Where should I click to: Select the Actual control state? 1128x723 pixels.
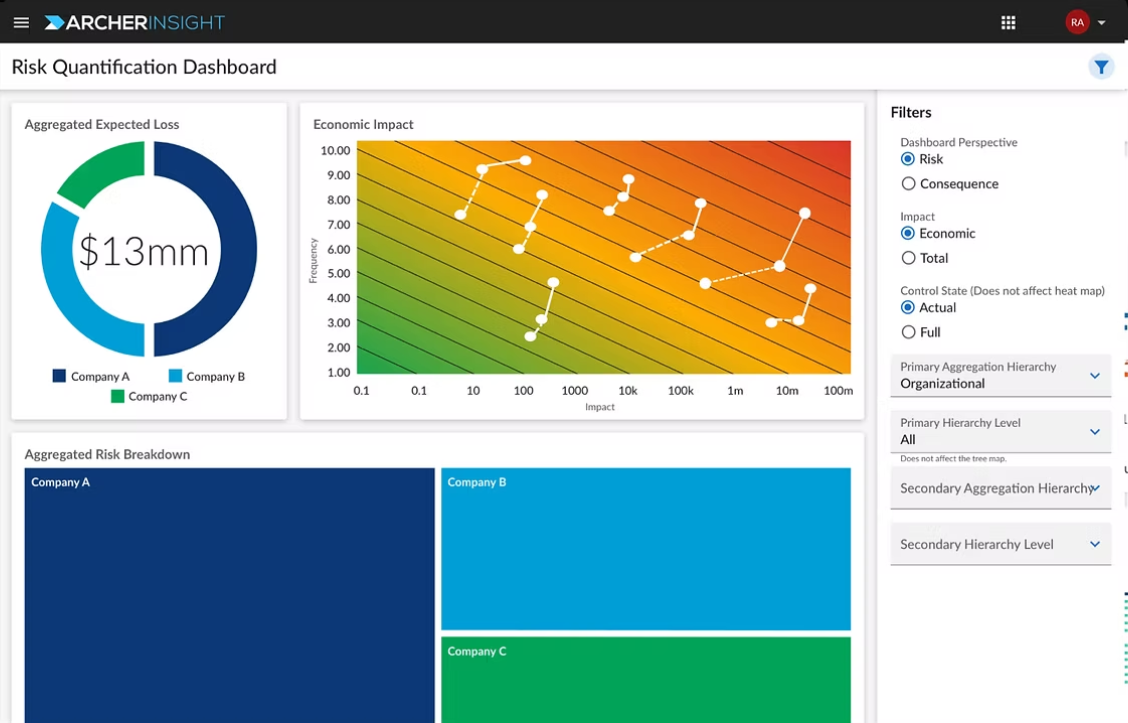pos(908,308)
